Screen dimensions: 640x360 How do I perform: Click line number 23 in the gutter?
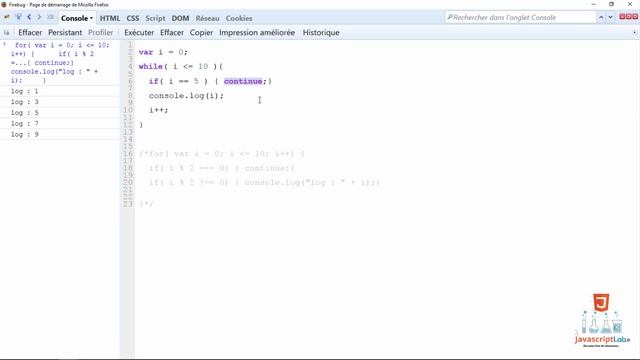[128, 204]
